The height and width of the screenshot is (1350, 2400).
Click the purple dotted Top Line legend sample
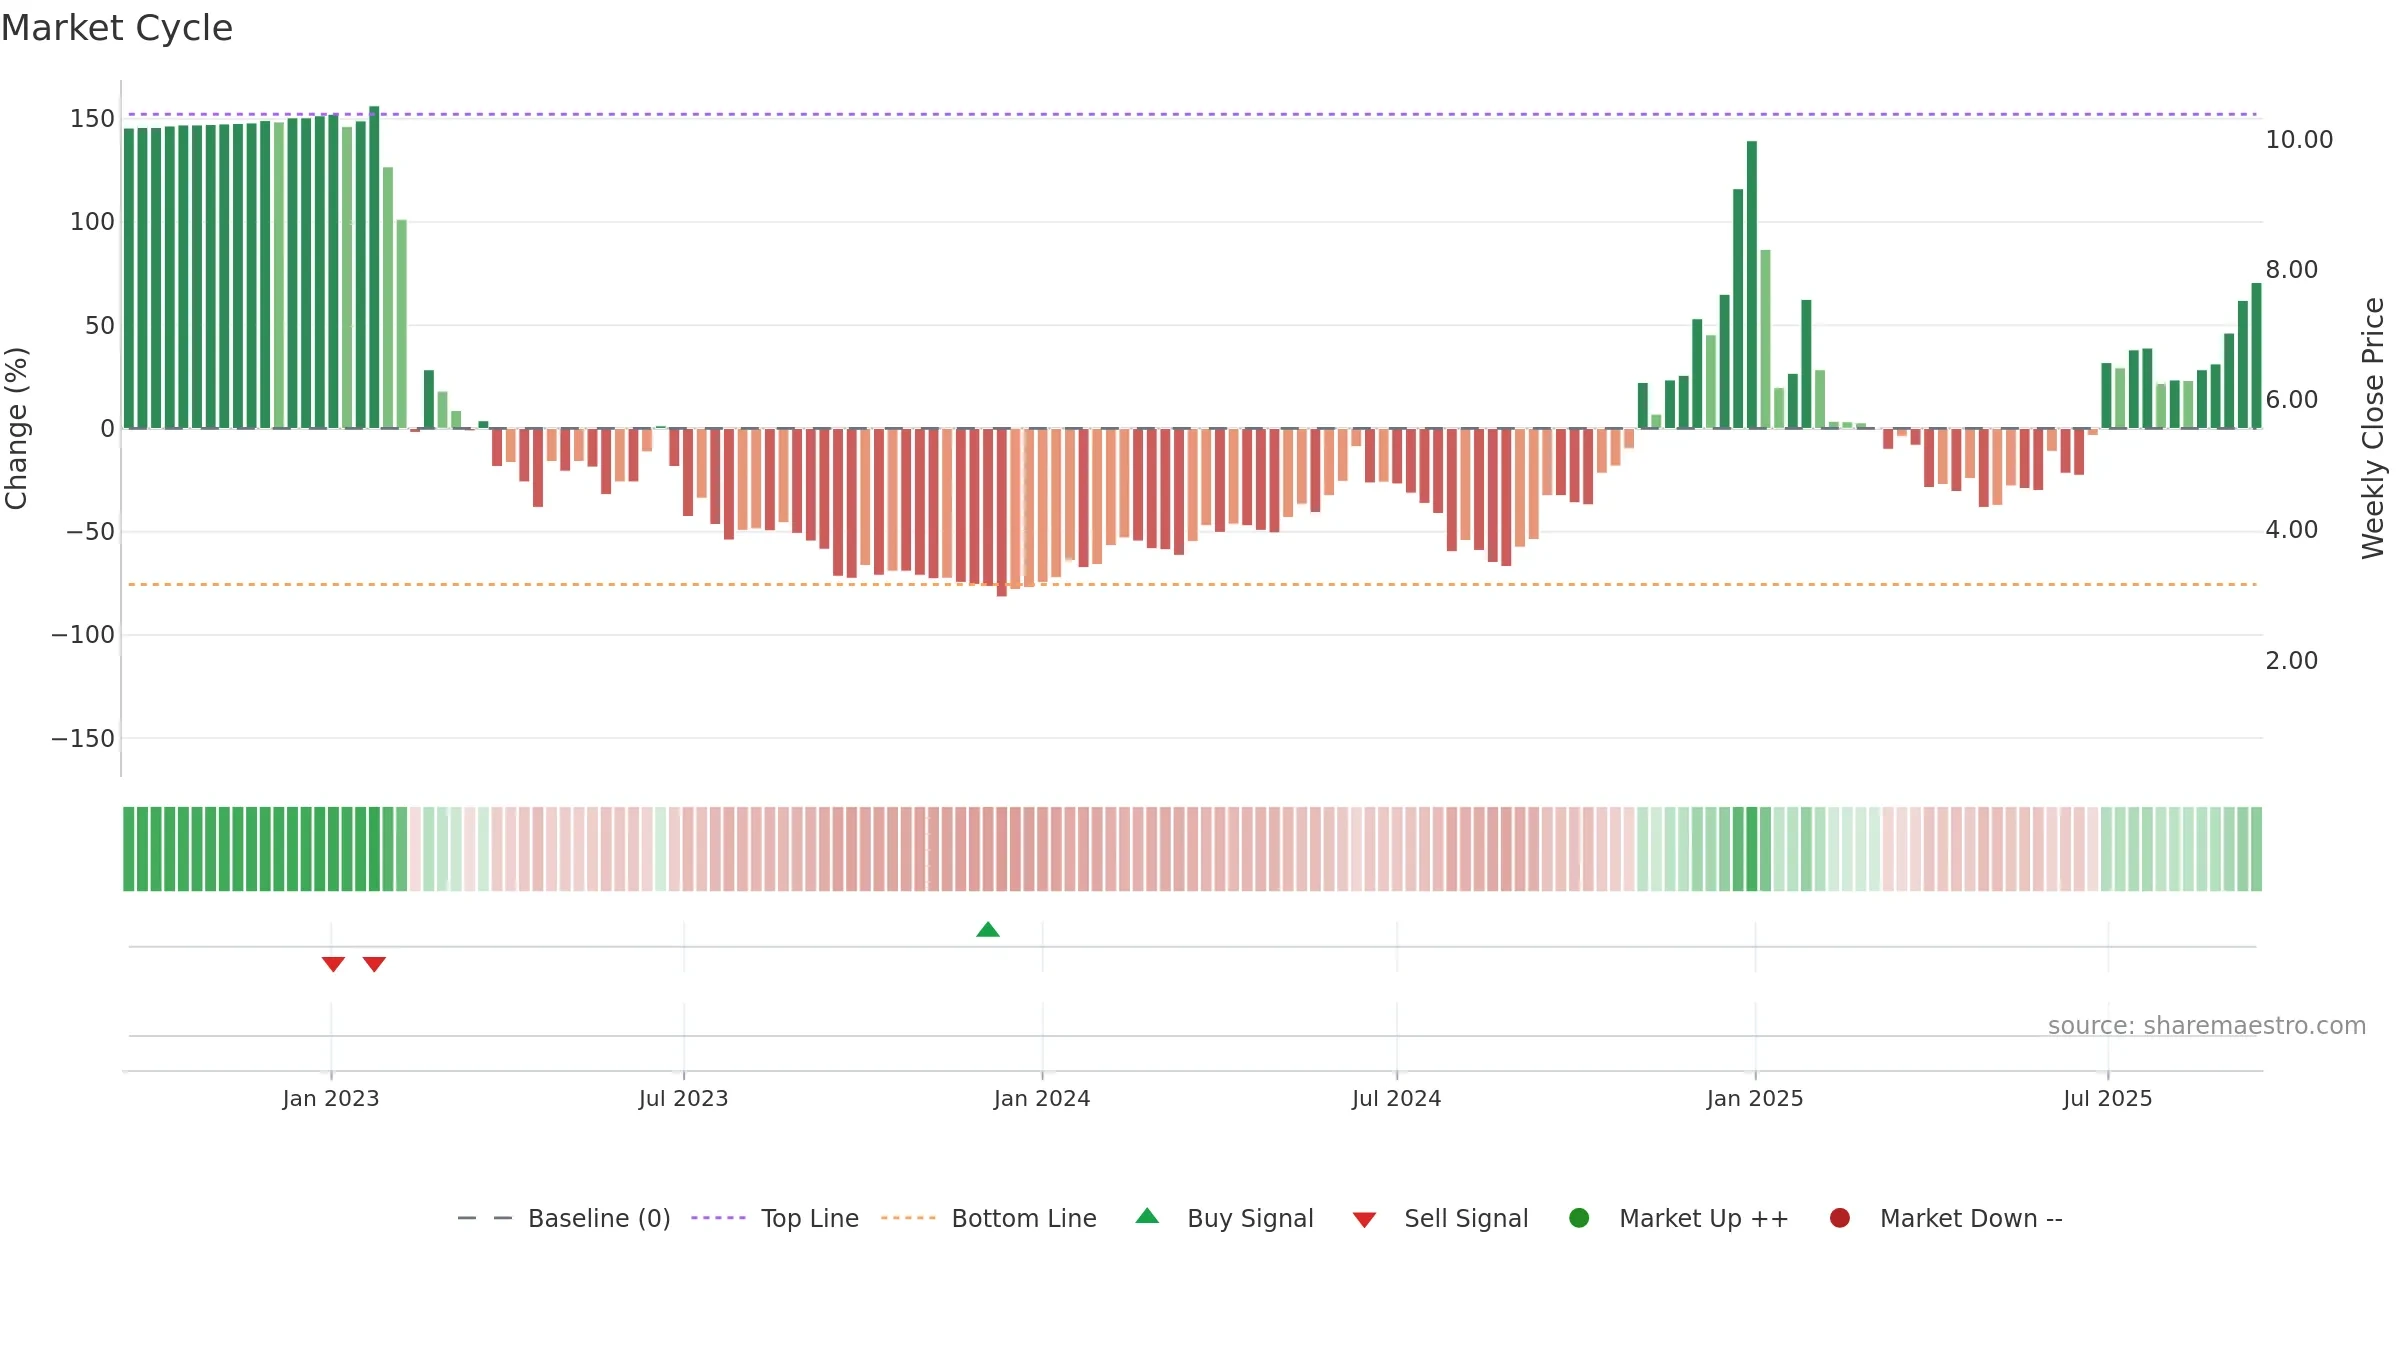point(718,1218)
